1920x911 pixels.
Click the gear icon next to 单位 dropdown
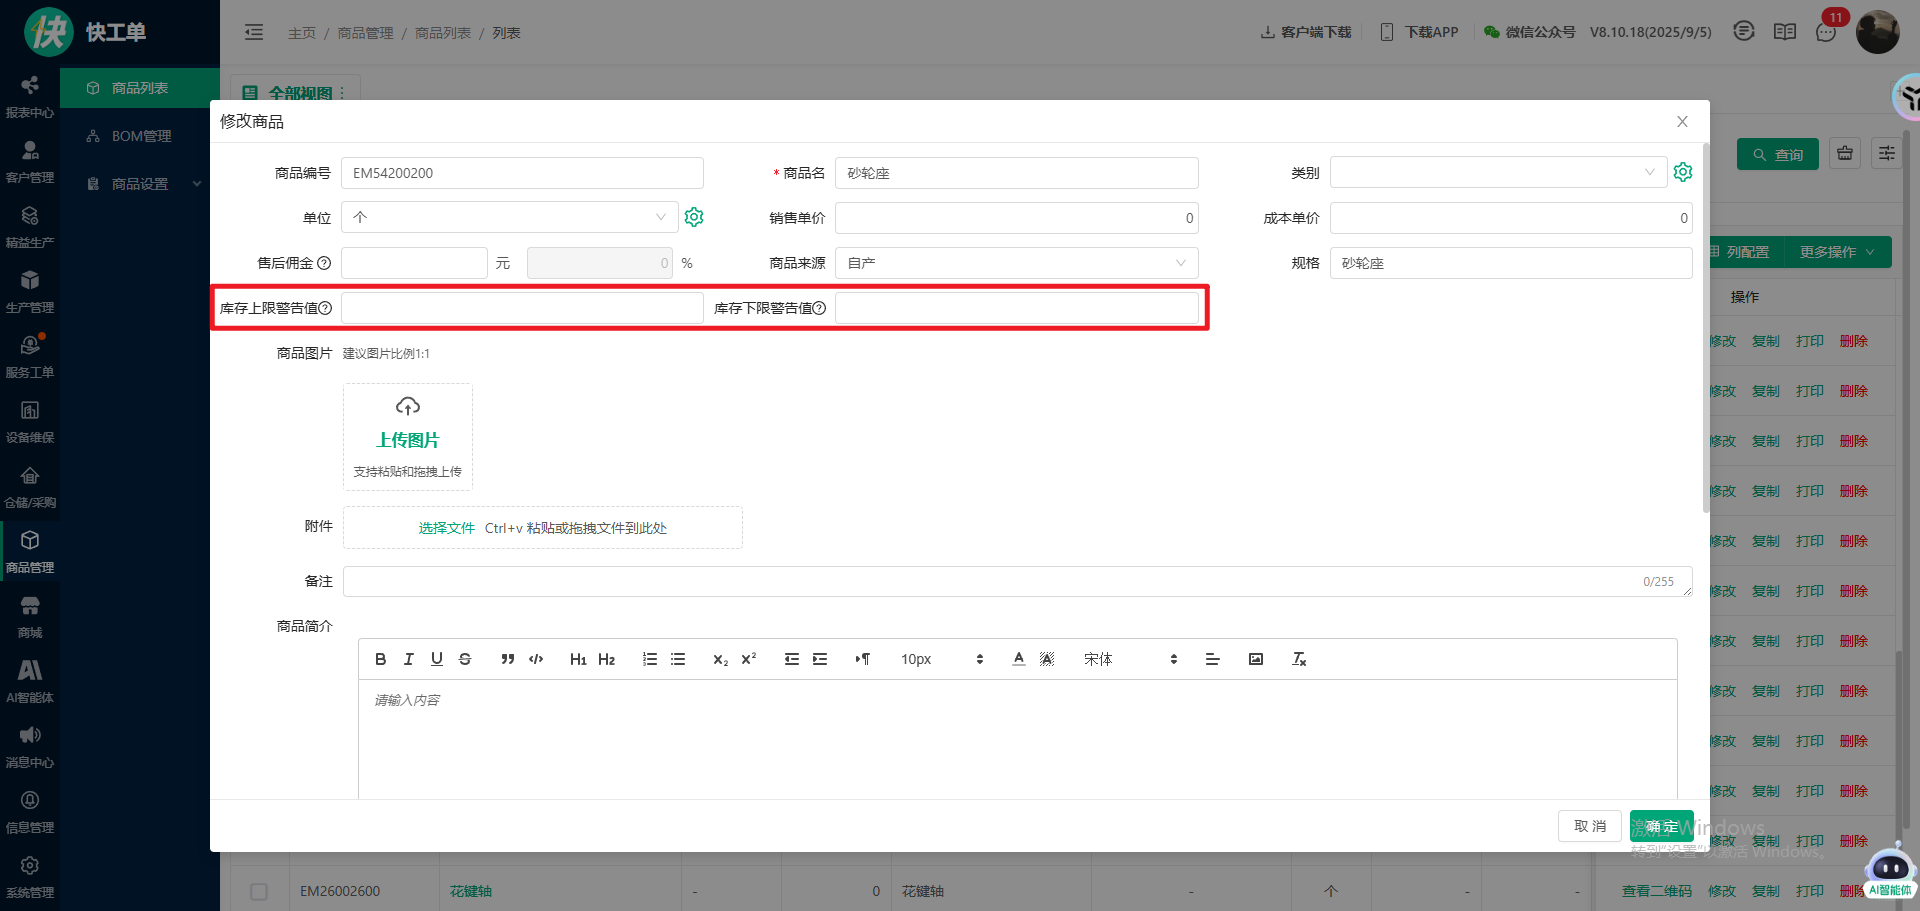pyautogui.click(x=694, y=217)
